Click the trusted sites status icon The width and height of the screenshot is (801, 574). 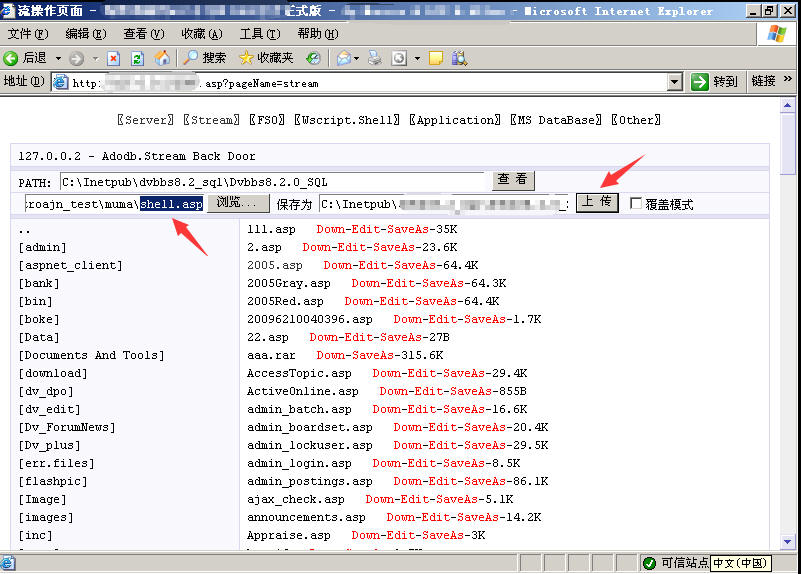coord(649,563)
